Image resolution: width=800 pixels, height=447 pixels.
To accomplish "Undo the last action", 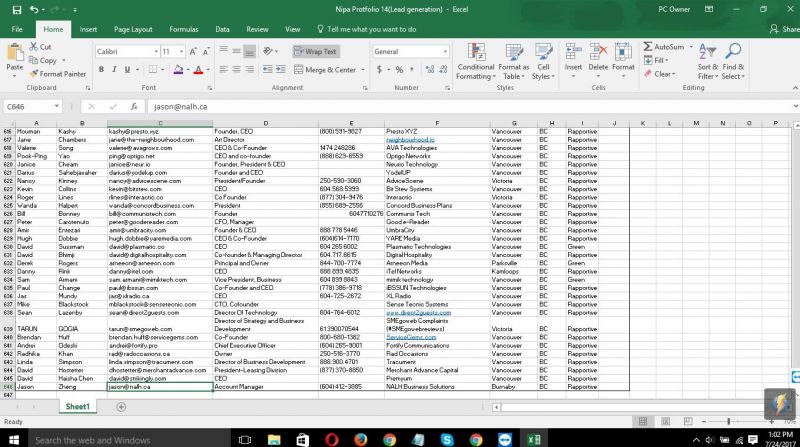I will (34, 10).
